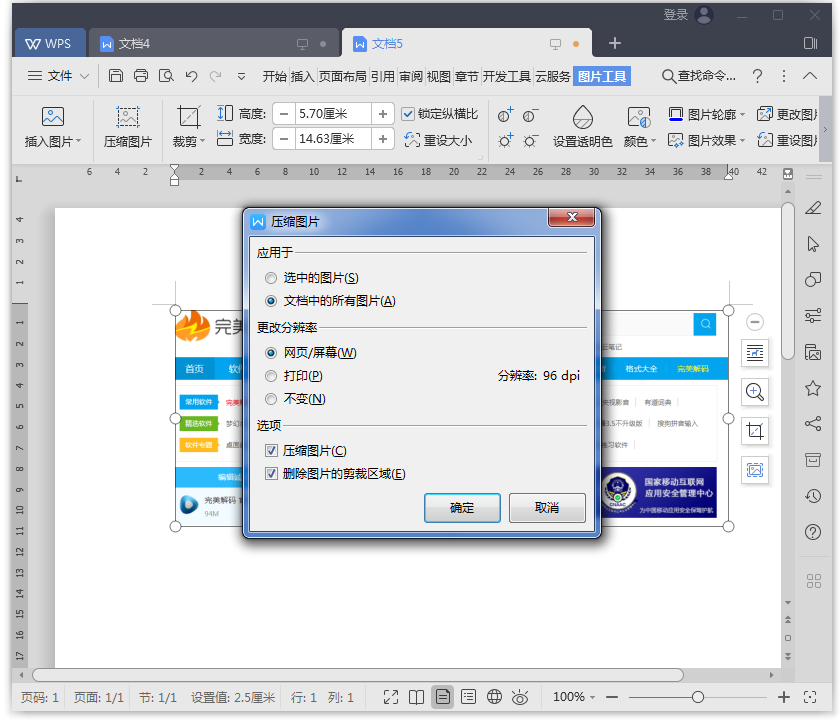The image size is (840, 724).
Task: Click the Save icon in quick toolbar
Action: (116, 76)
